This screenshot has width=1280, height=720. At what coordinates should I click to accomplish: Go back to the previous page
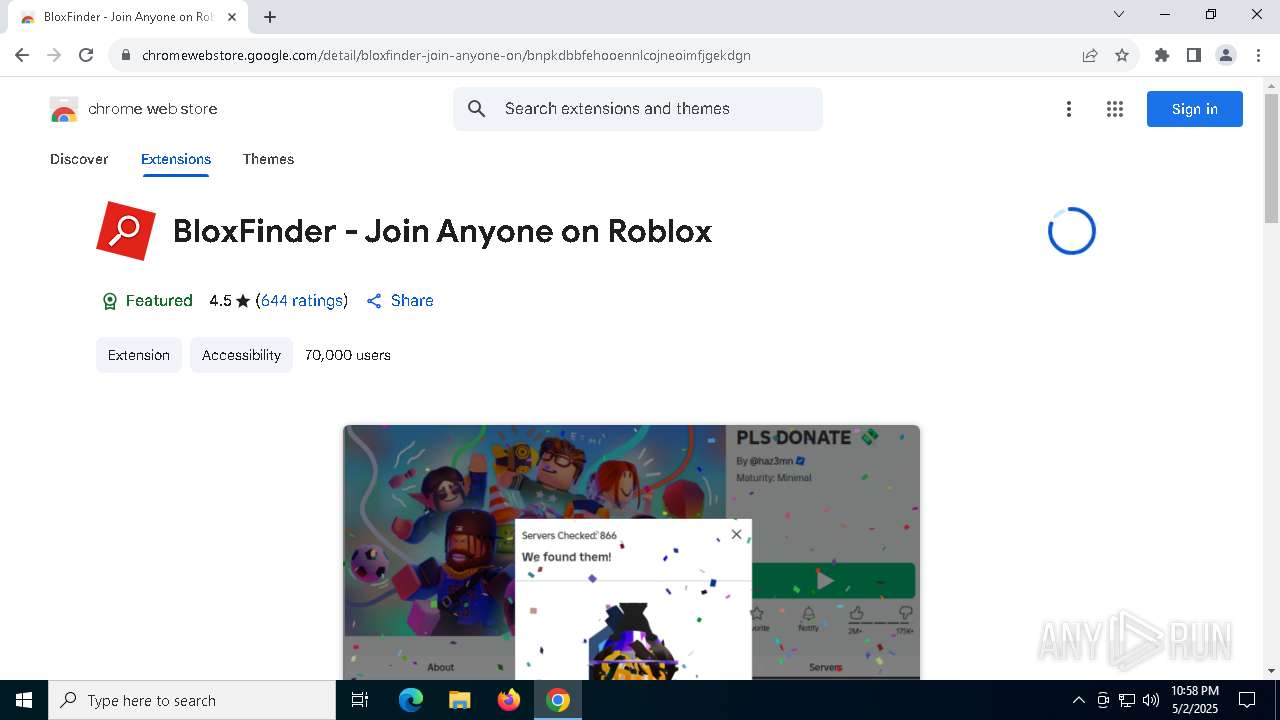click(22, 55)
